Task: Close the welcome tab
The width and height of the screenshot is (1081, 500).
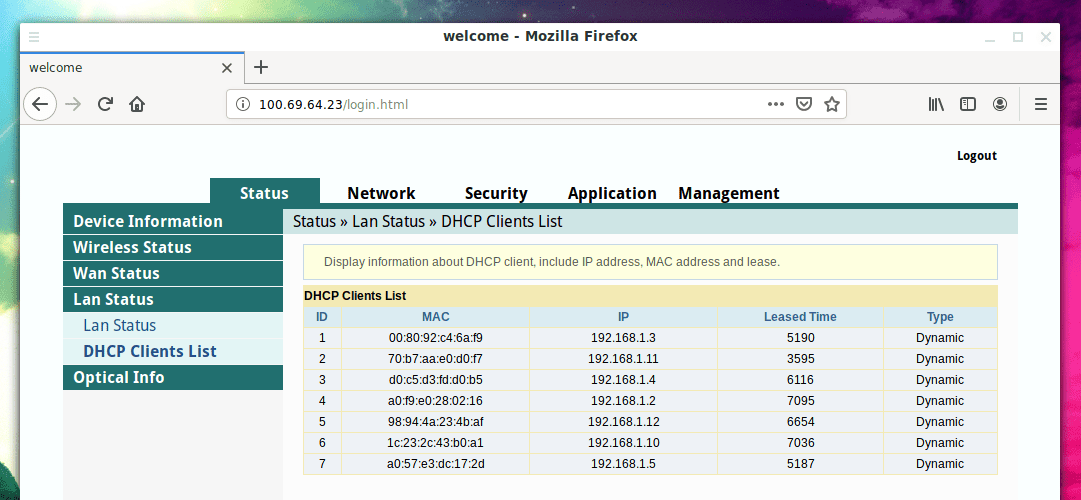Action: point(227,68)
